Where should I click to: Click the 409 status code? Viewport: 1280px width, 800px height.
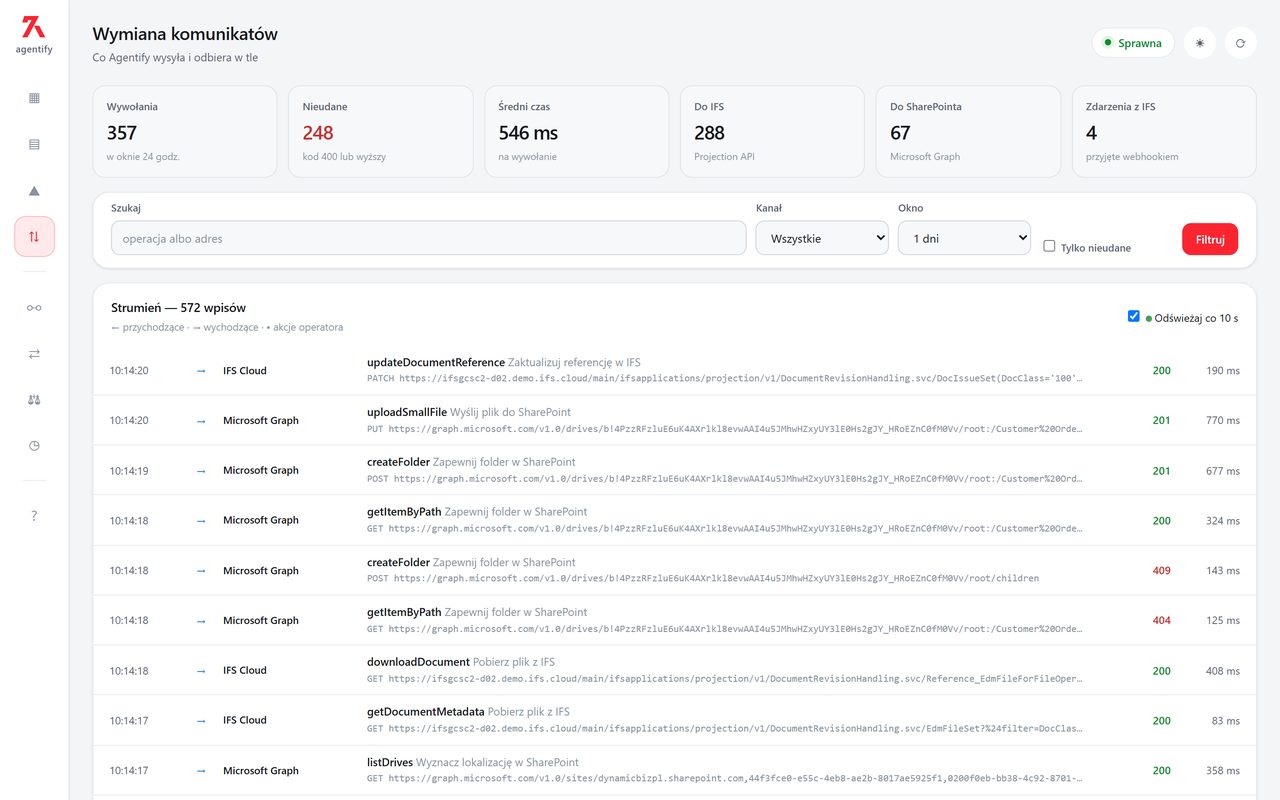(1161, 571)
